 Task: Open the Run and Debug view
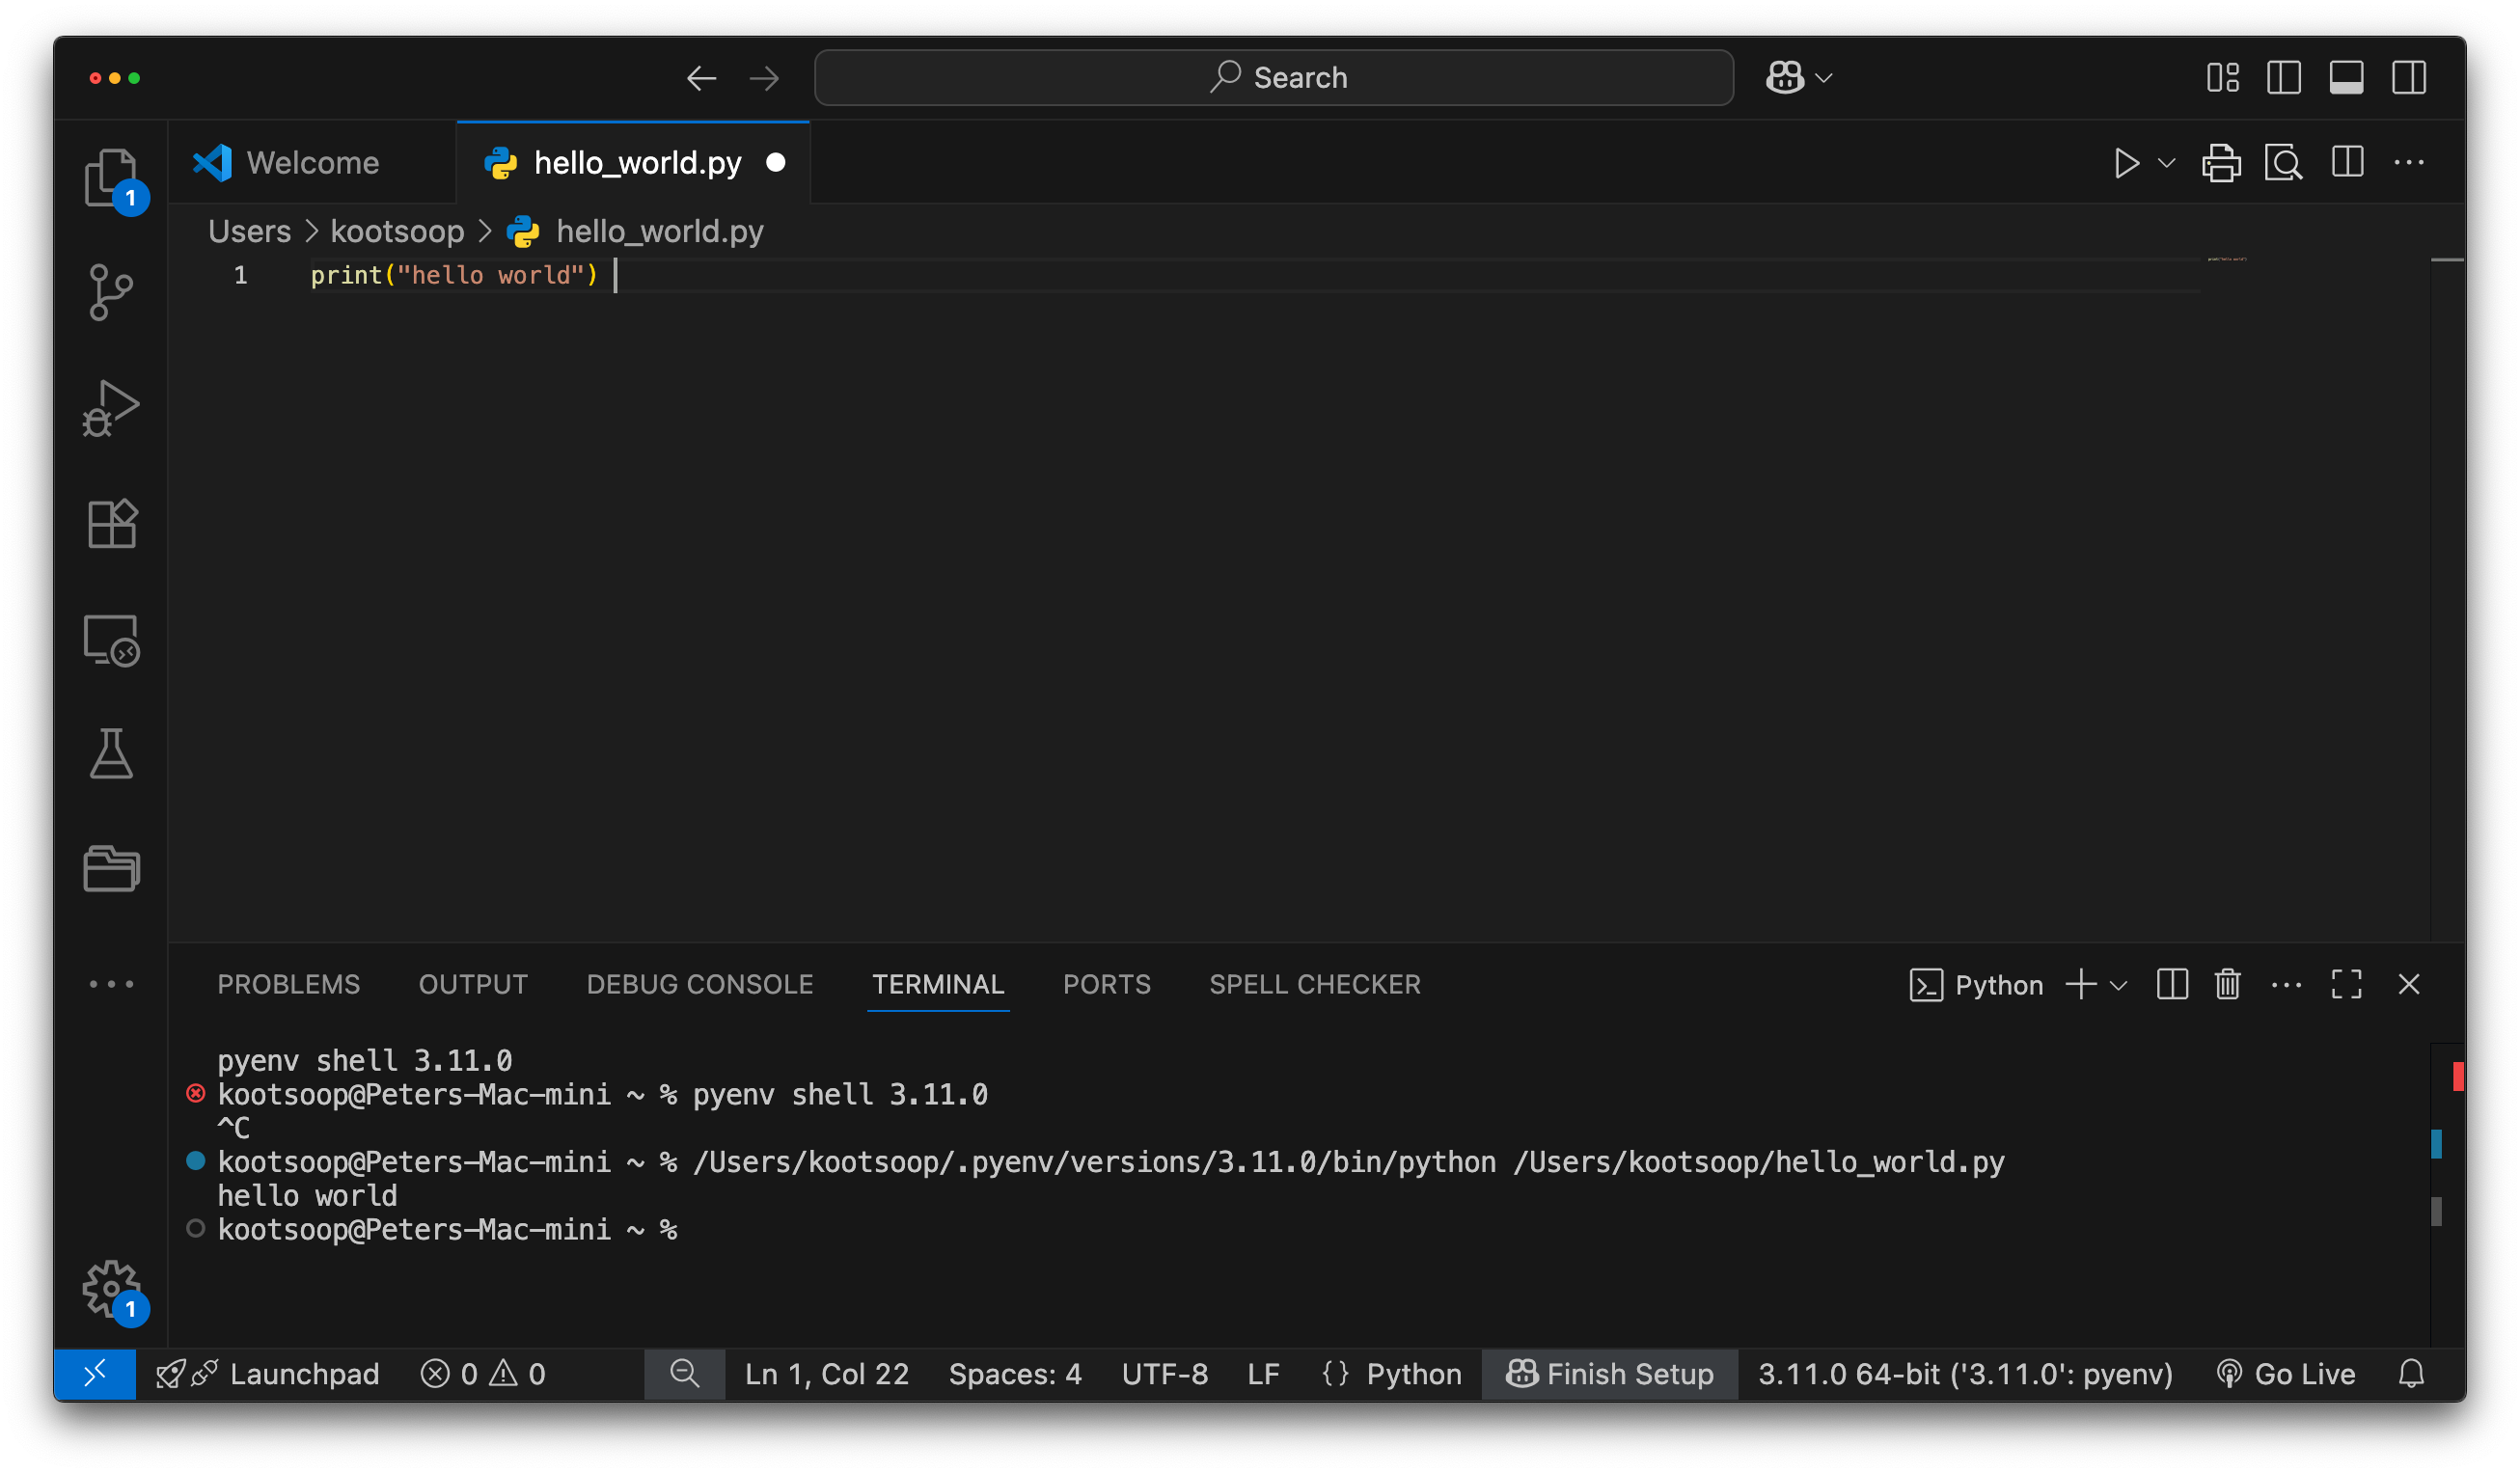coord(112,409)
